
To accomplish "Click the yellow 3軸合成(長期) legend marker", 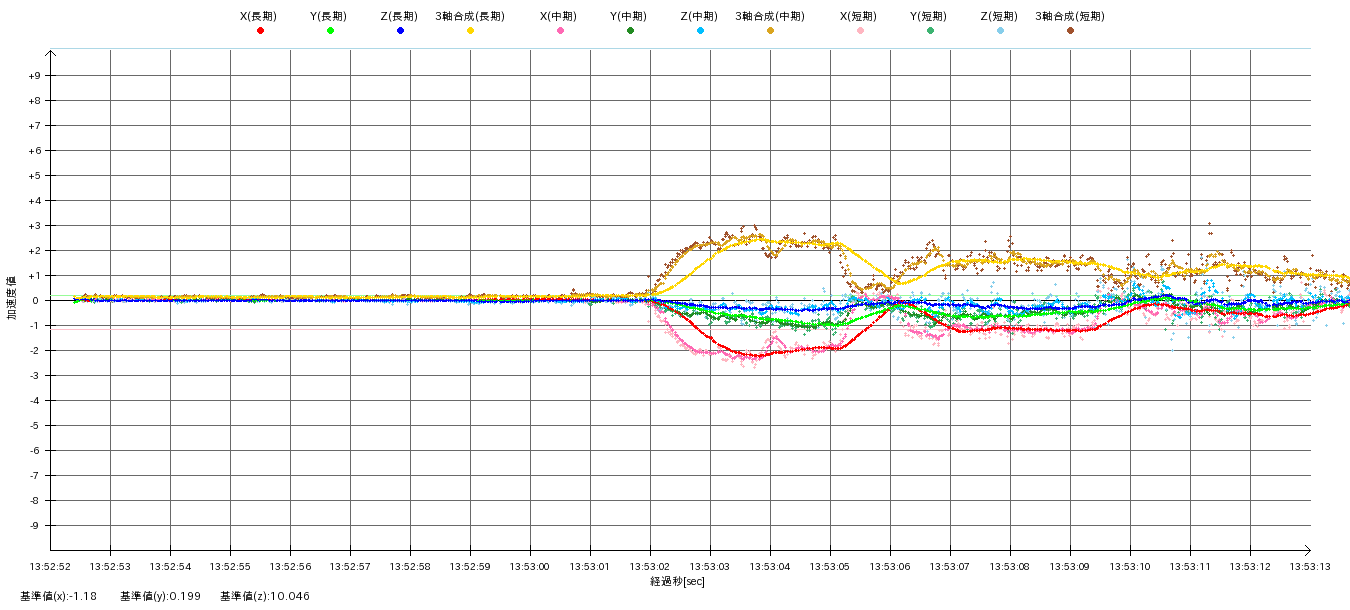I will (470, 31).
